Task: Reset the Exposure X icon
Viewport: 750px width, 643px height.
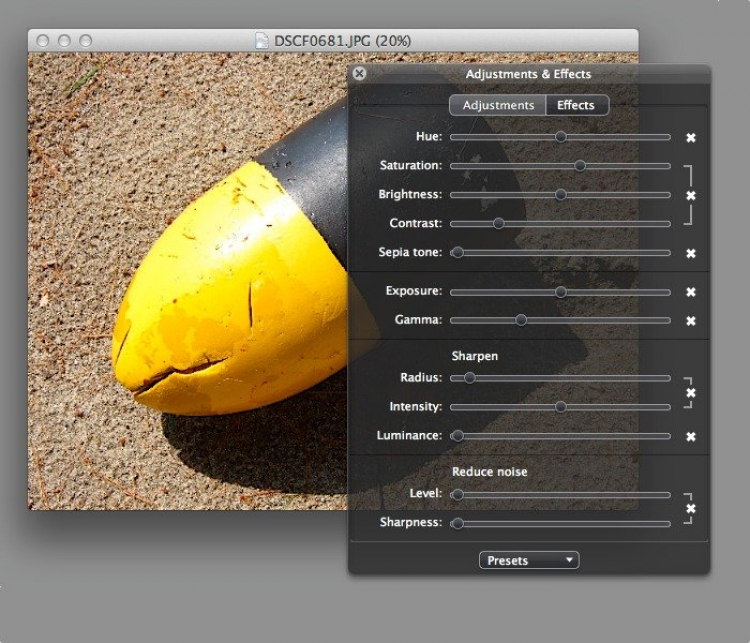Action: 691,292
